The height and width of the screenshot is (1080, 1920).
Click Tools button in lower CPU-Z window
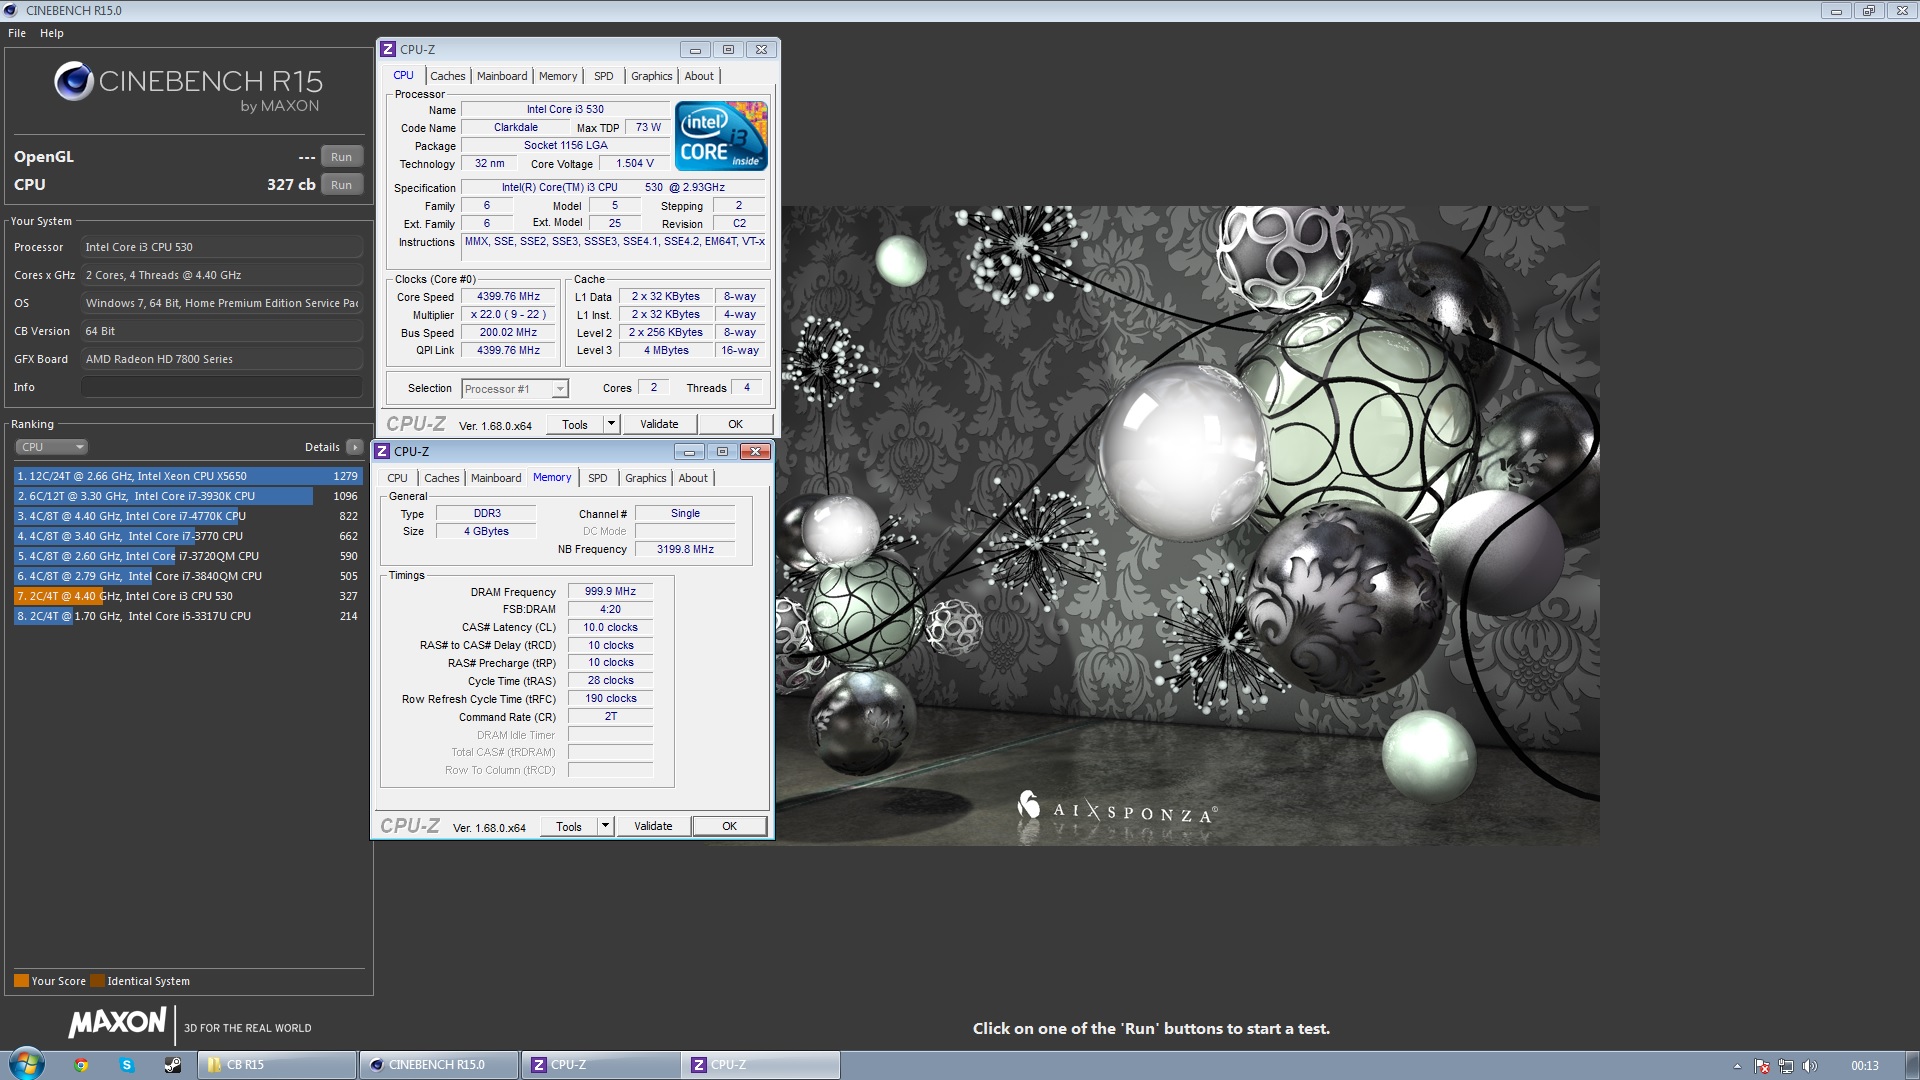click(x=569, y=826)
